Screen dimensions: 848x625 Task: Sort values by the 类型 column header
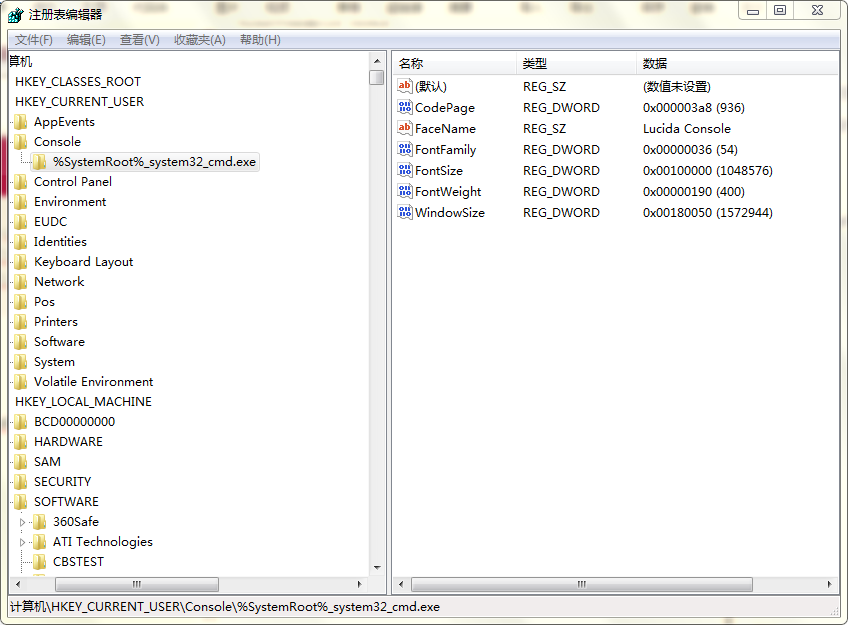[577, 64]
